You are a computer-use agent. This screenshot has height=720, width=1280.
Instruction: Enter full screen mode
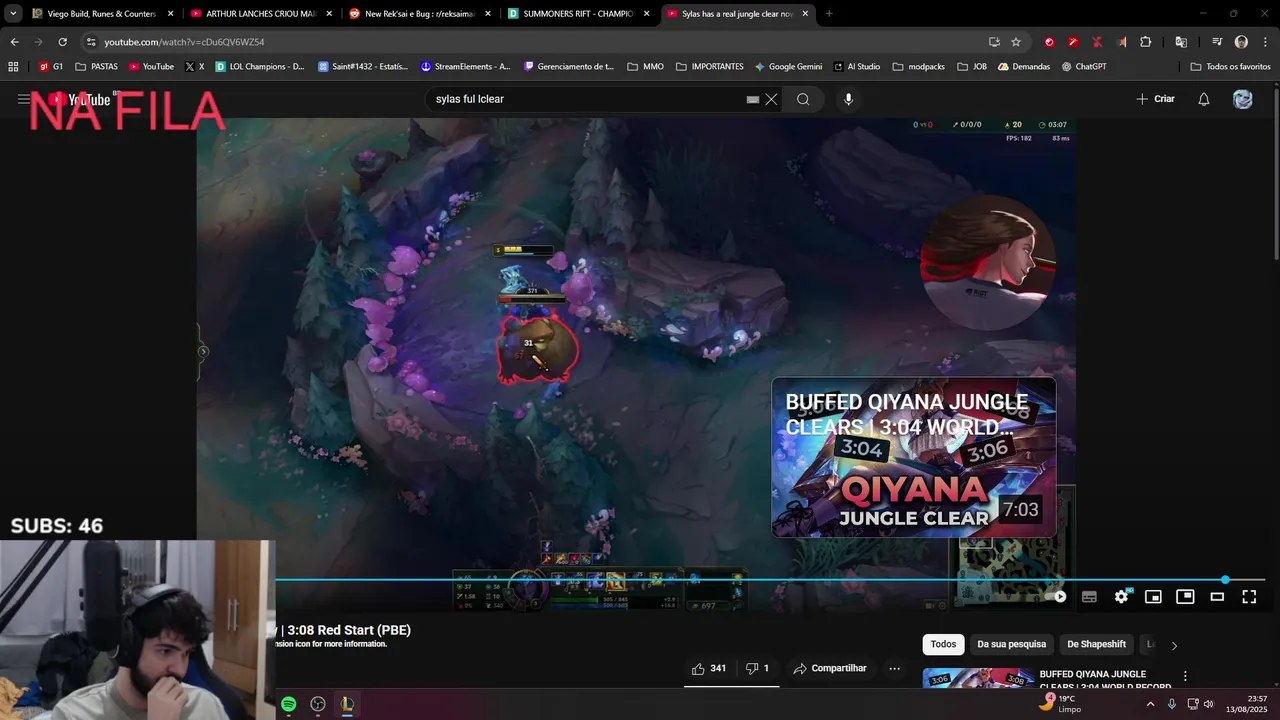pyautogui.click(x=1249, y=596)
